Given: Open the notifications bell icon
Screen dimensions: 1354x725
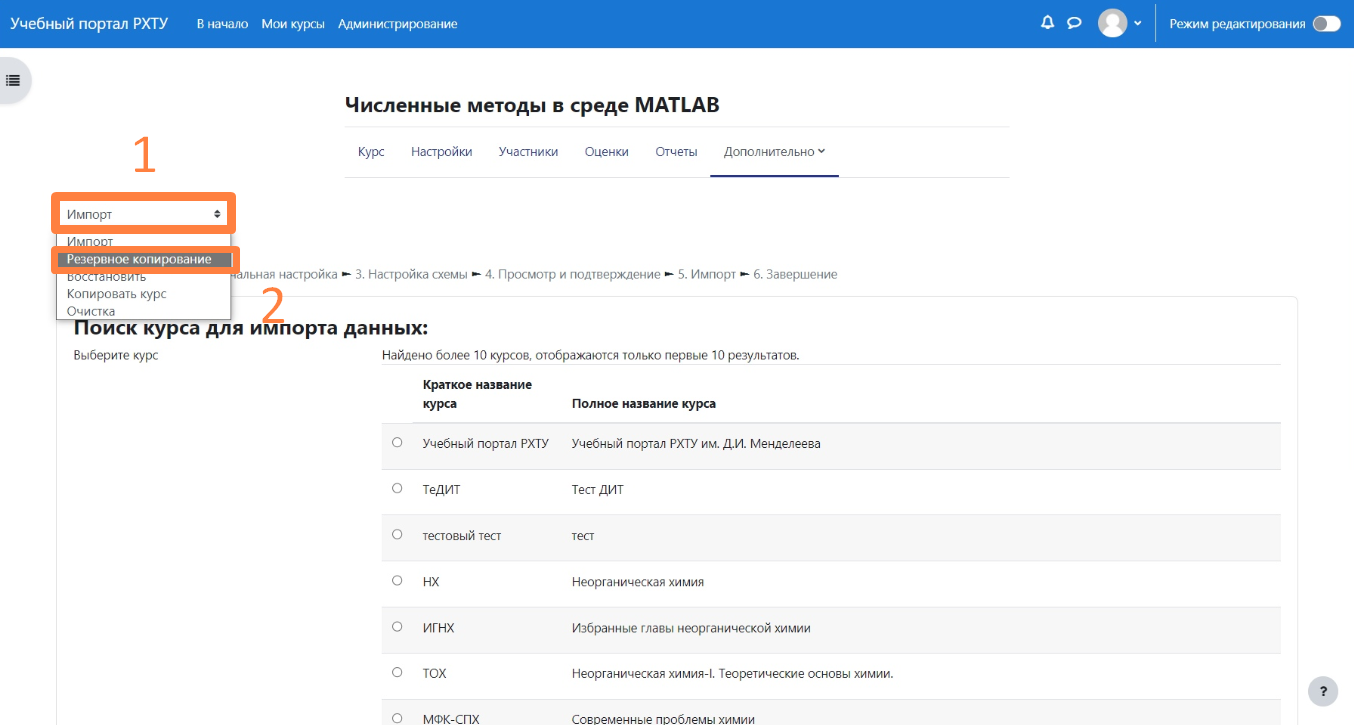Looking at the screenshot, I should tap(1047, 23).
